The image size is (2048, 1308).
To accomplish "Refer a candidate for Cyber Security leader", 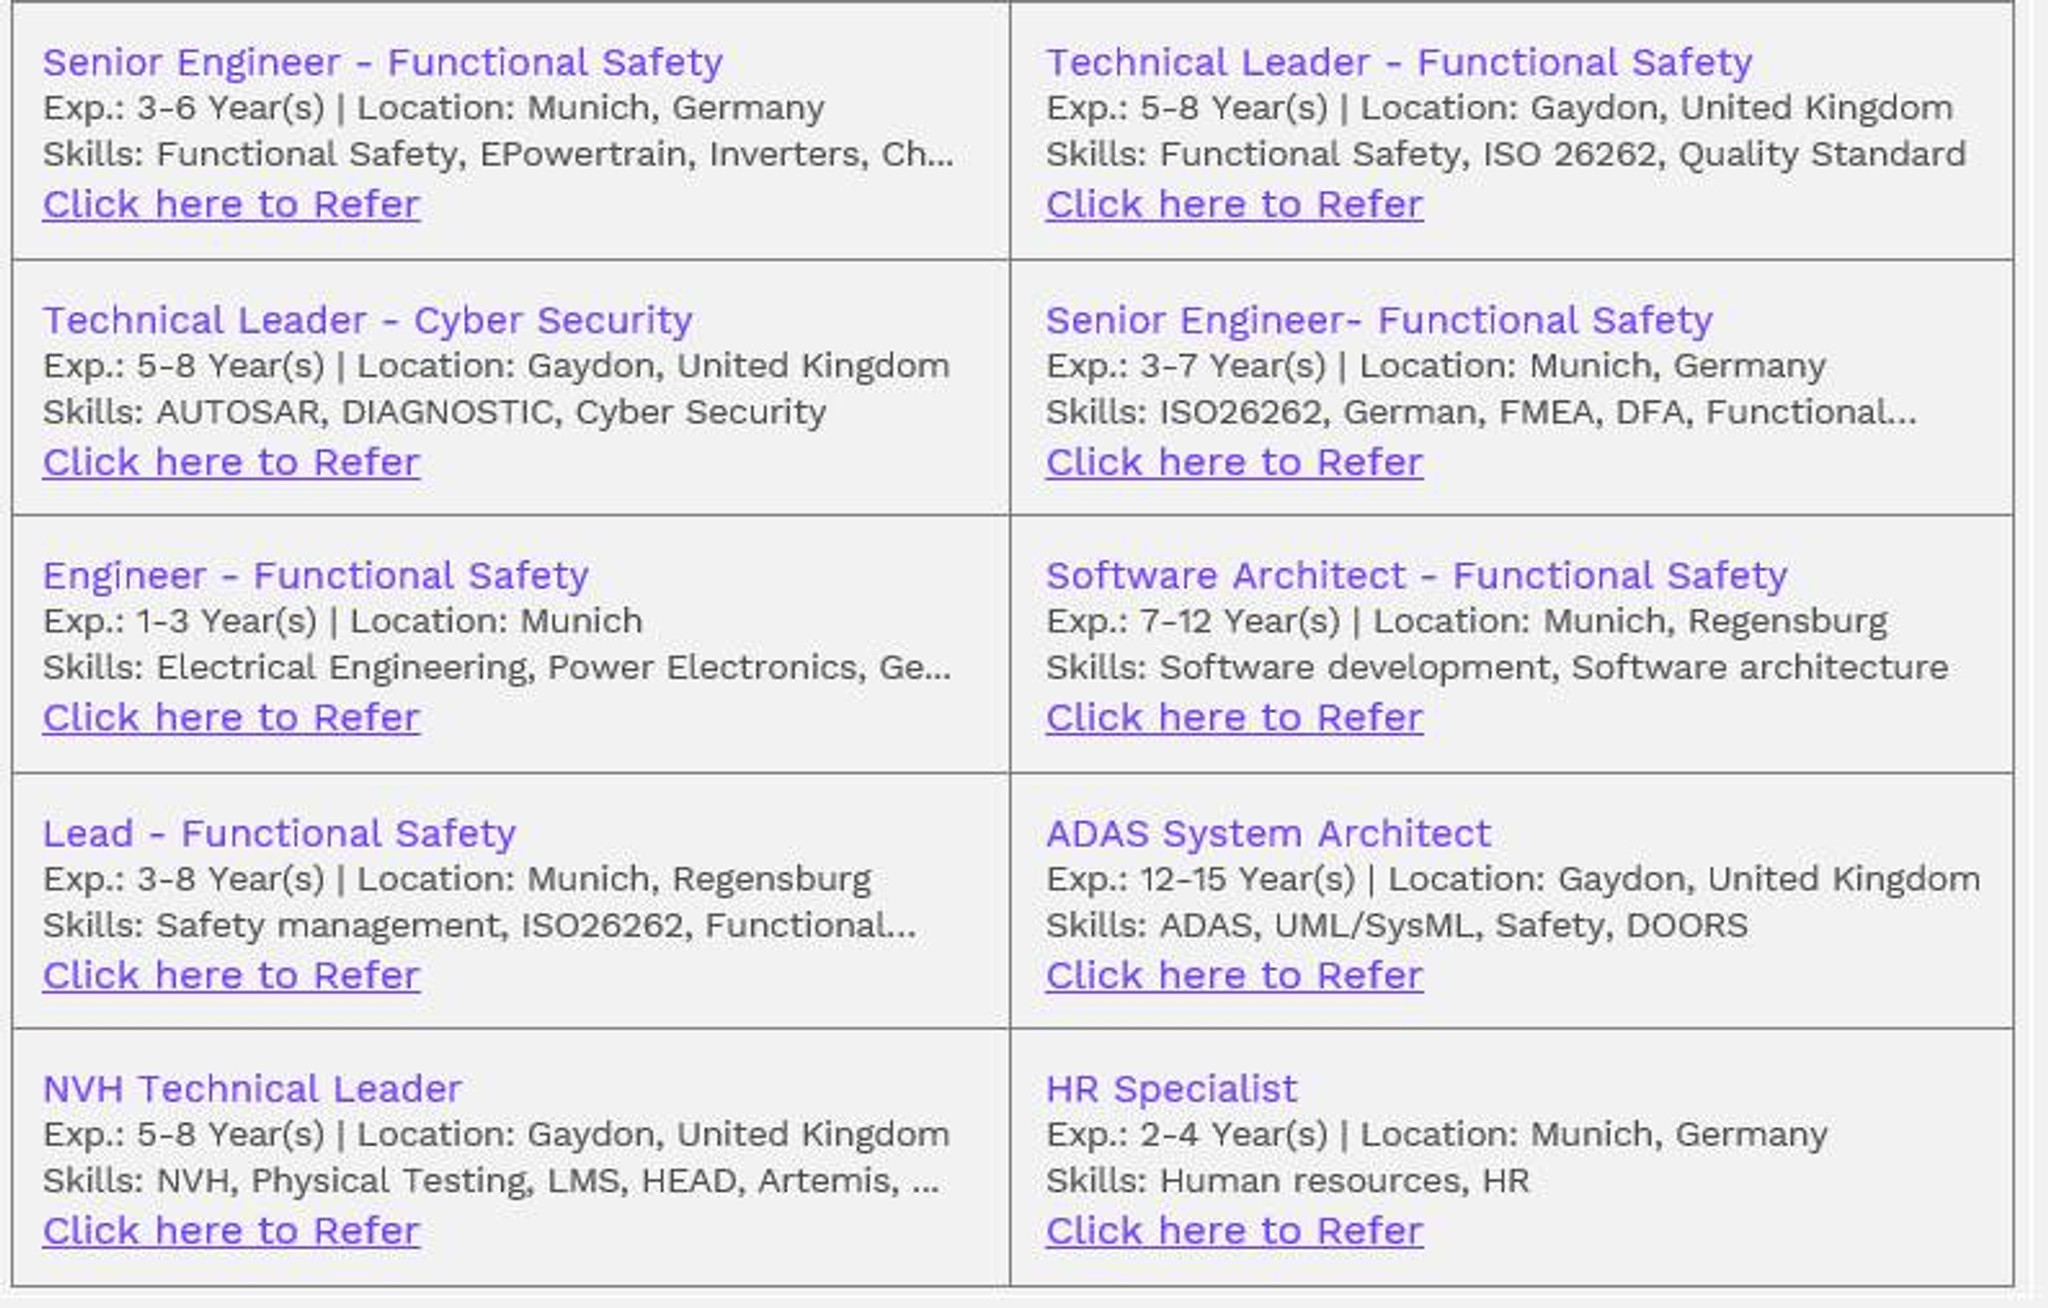I will pyautogui.click(x=231, y=462).
